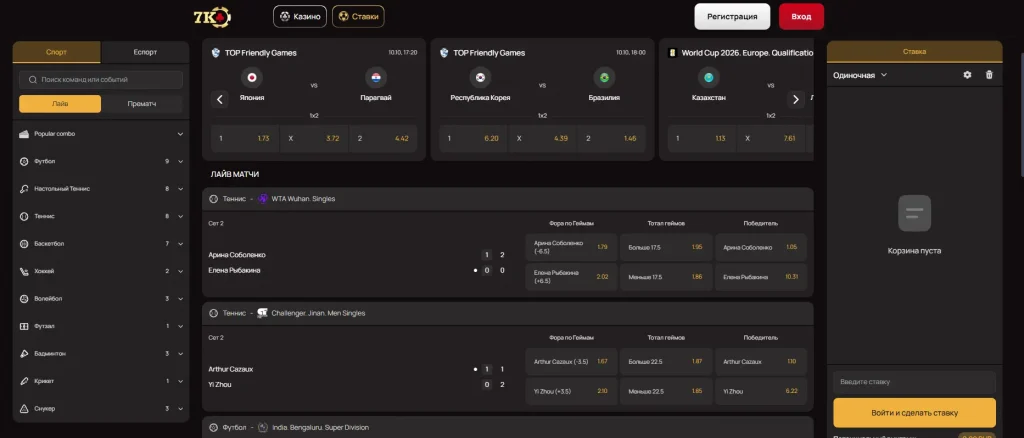This screenshot has width=1024, height=438.
Task: Click the Brazil team emblem icon
Action: [x=604, y=77]
